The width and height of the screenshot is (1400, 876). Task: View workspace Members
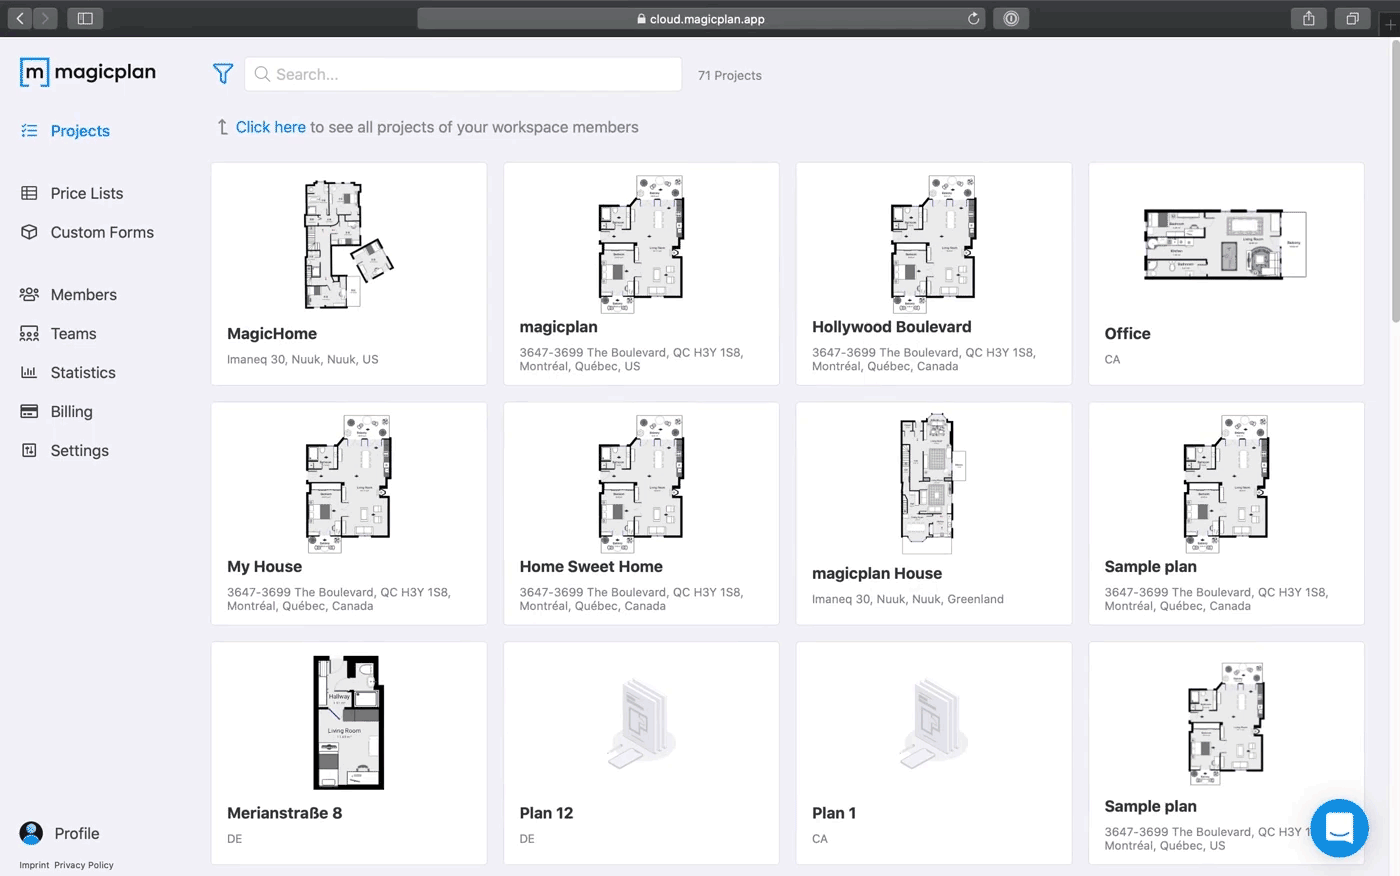[x=84, y=294]
